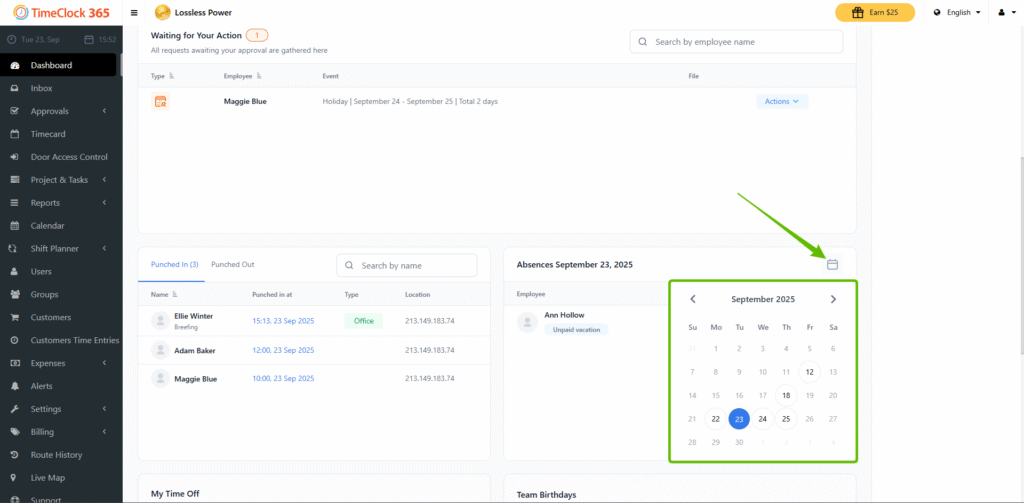Image resolution: width=1024 pixels, height=503 pixels.
Task: Click the Earn $25 button
Action: 874,13
